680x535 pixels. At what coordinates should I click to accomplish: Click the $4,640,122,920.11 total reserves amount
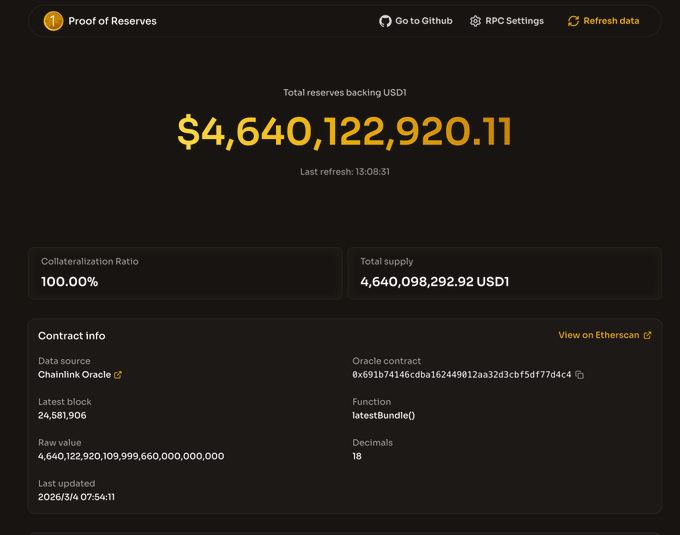click(x=344, y=132)
